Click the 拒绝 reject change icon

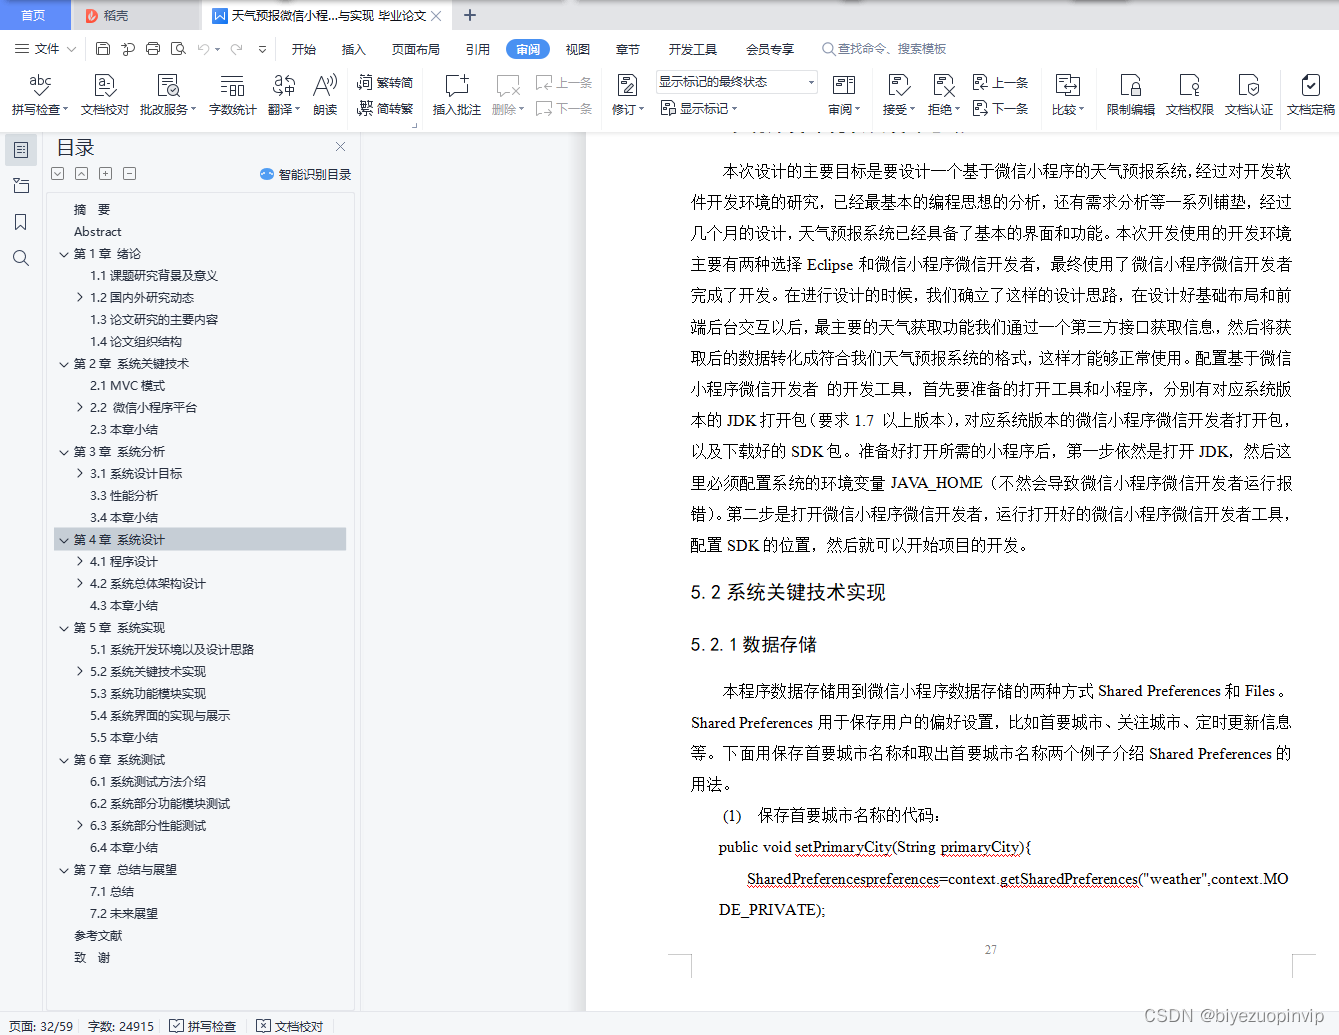943,85
